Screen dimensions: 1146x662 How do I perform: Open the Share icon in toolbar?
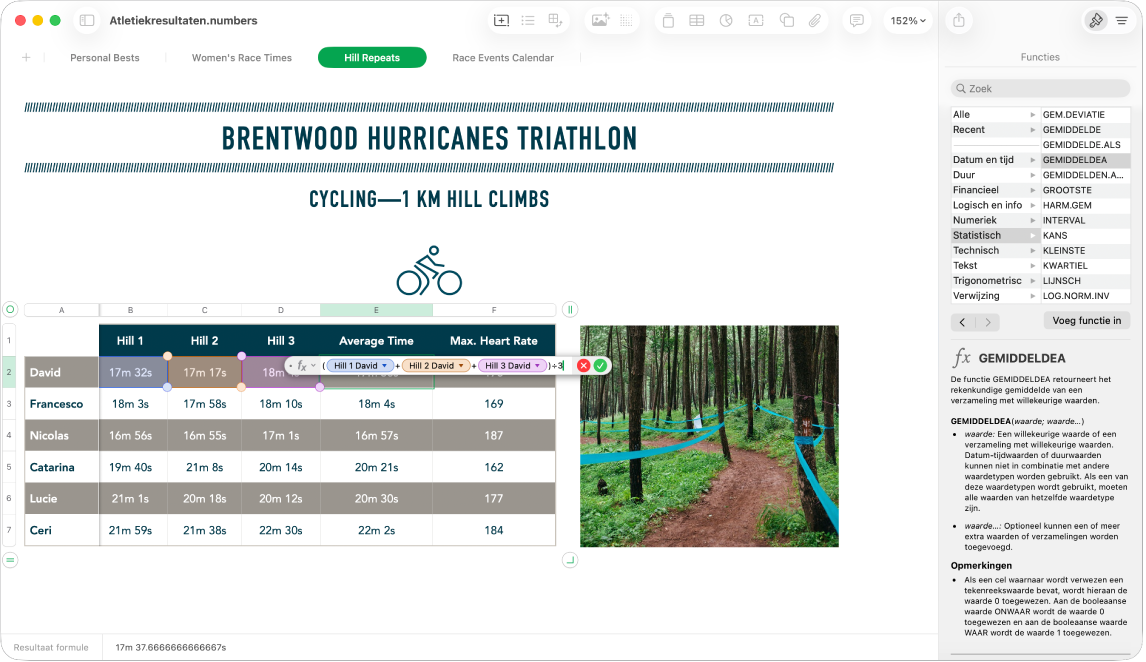tap(959, 20)
